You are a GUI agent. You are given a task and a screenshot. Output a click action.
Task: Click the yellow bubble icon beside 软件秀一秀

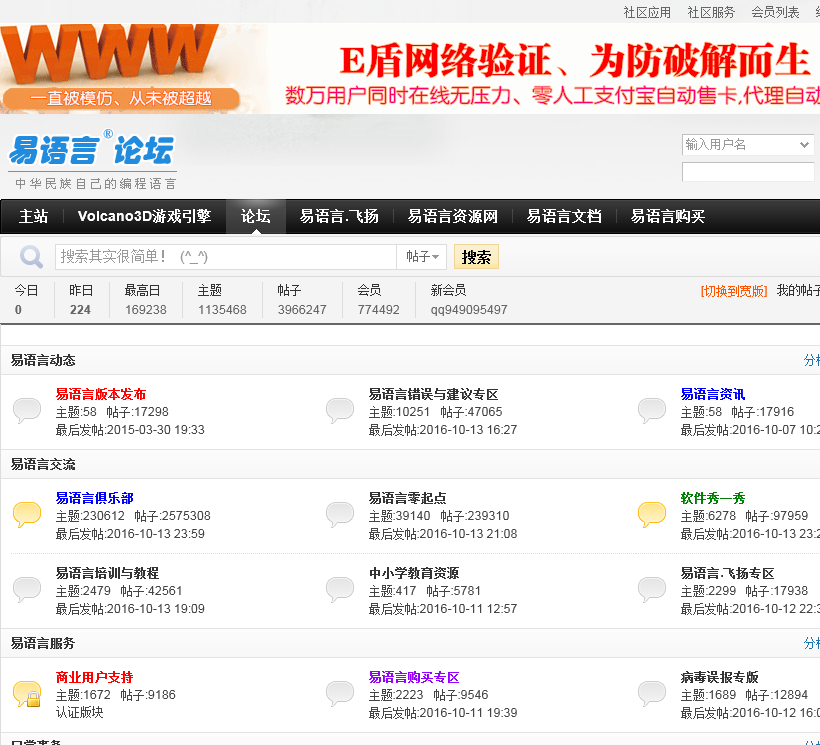coord(652,514)
